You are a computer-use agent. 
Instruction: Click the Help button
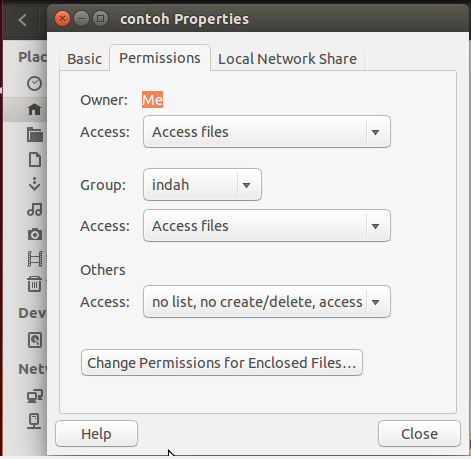96,434
